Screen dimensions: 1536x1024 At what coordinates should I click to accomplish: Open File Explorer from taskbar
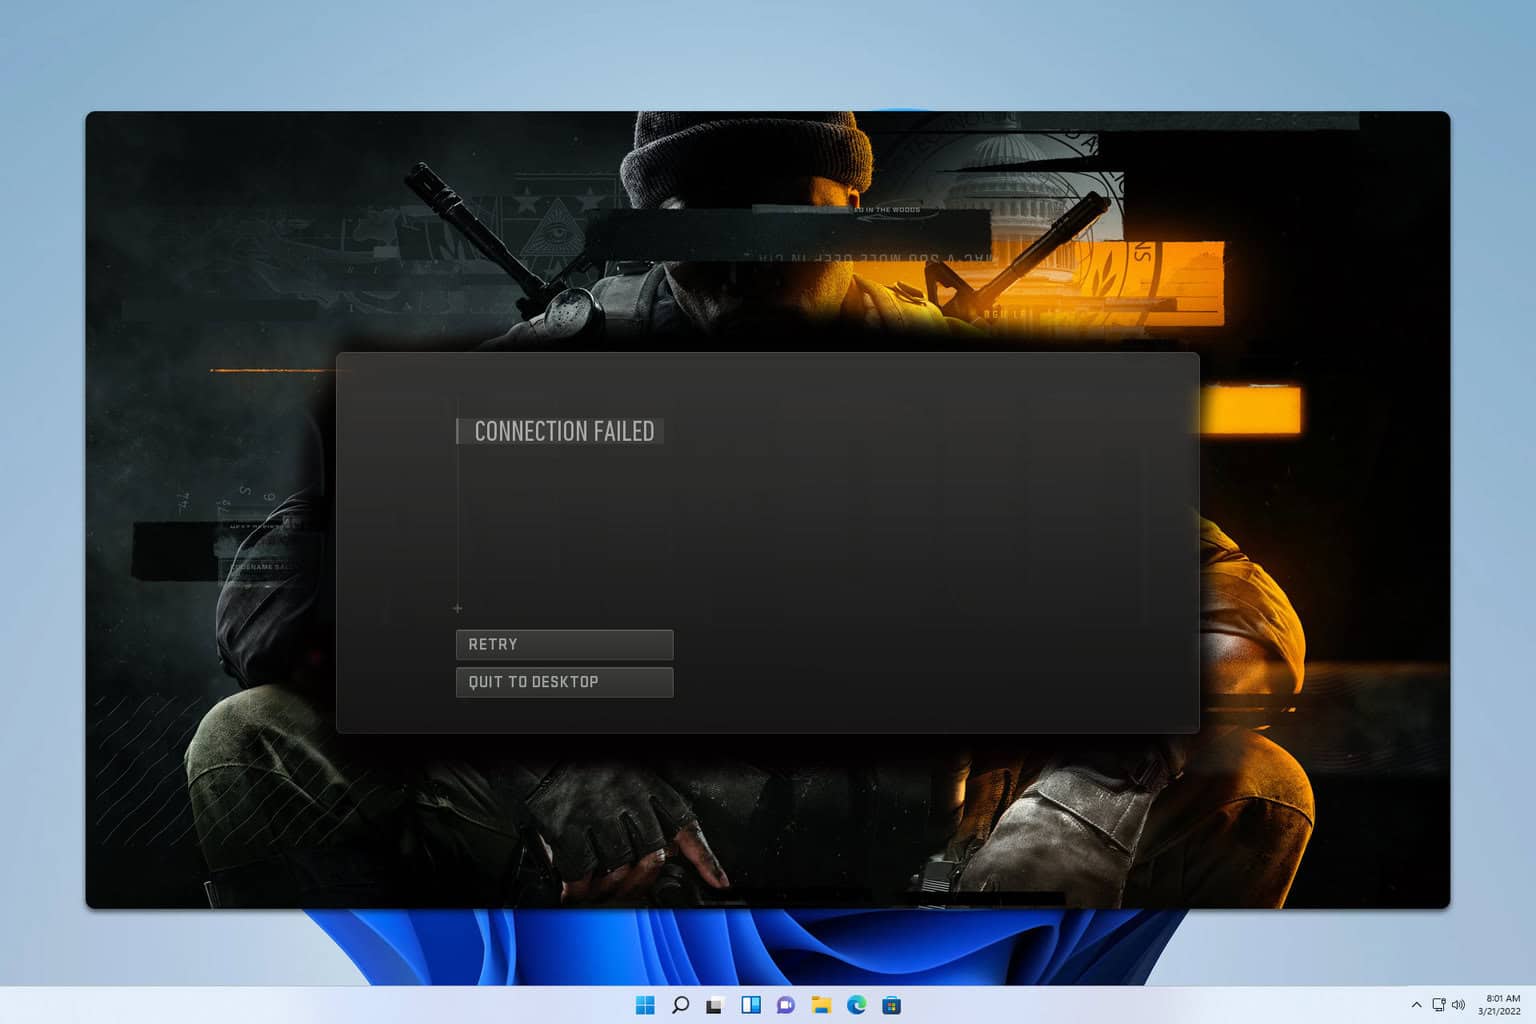click(821, 1005)
